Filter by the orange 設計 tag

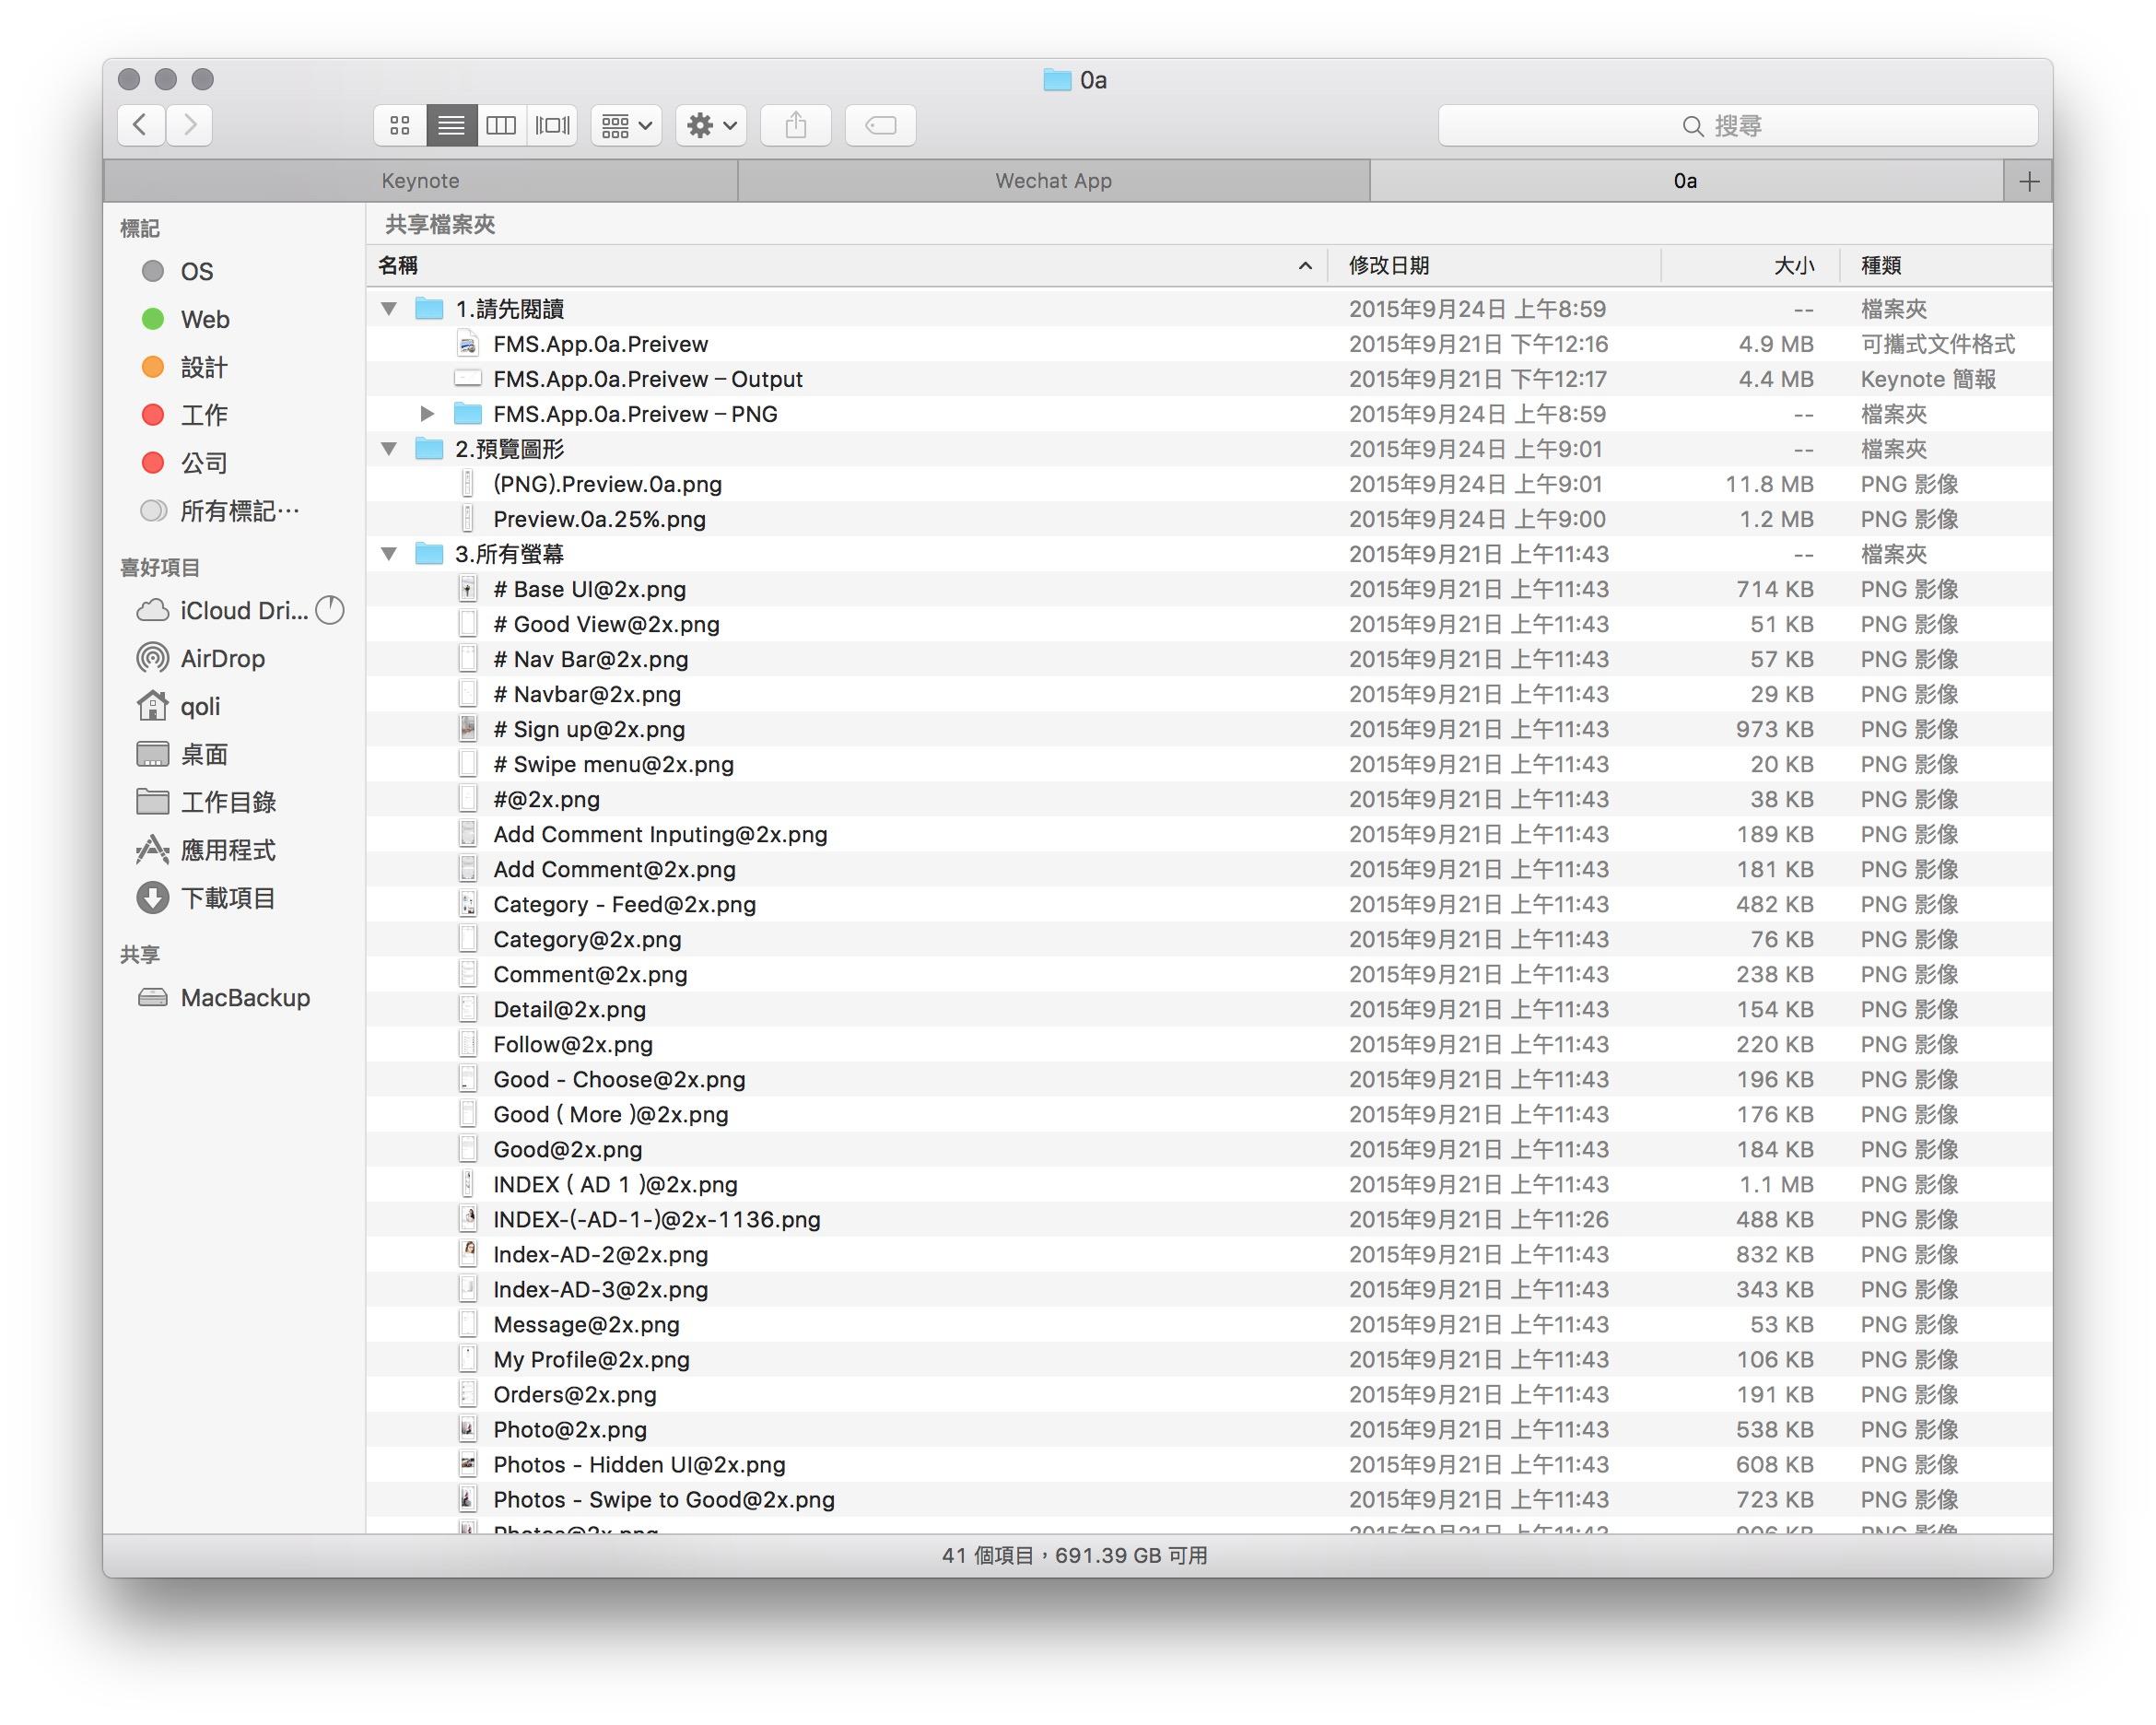point(203,367)
